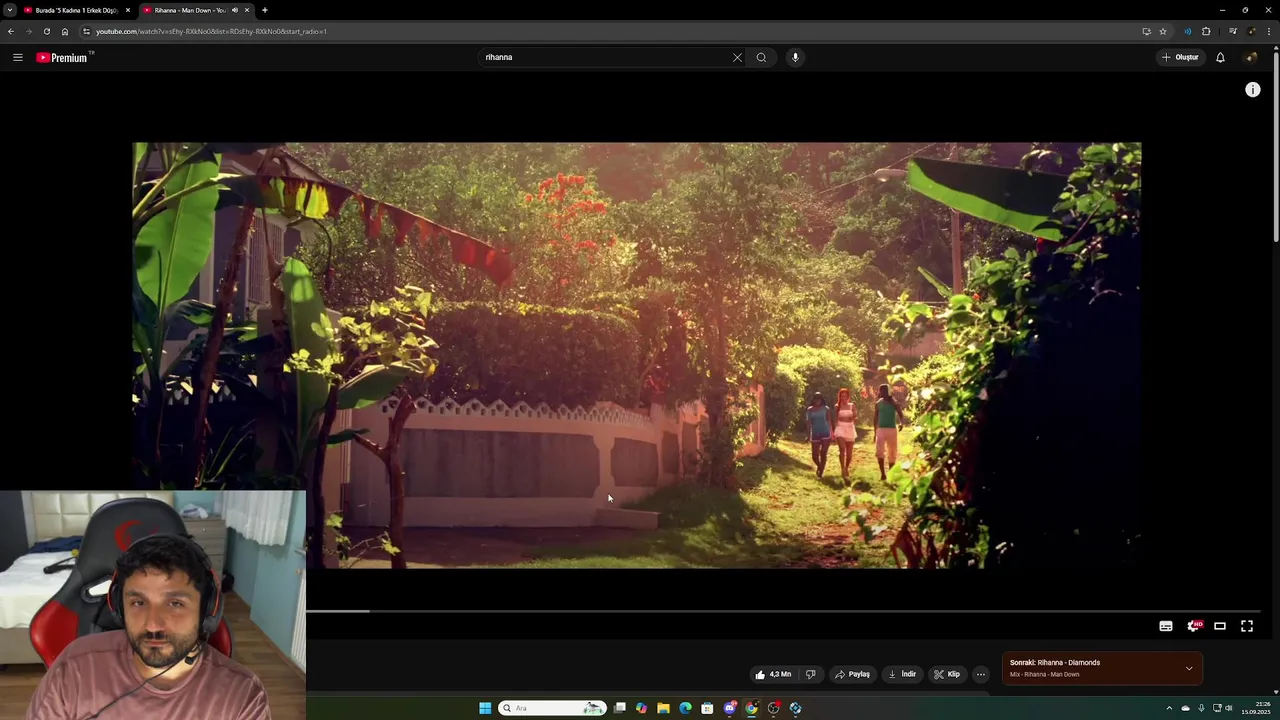Open the blue sound wave extension
The height and width of the screenshot is (720, 1280).
tap(1188, 31)
